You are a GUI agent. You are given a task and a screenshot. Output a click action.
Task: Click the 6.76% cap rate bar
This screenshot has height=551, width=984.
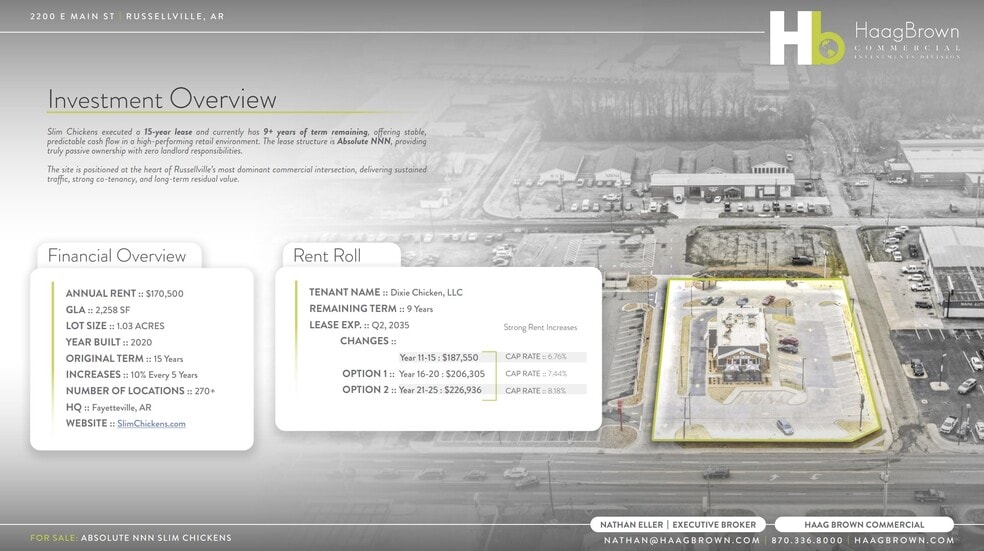click(x=545, y=356)
